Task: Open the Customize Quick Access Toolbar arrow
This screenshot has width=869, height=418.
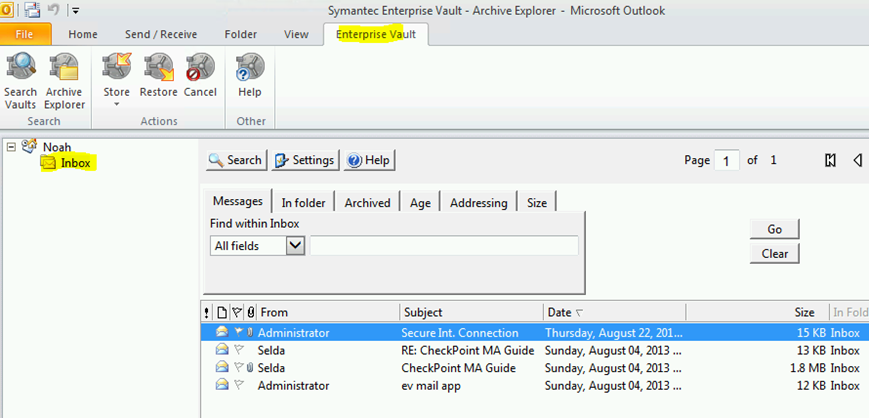Action: tap(75, 11)
